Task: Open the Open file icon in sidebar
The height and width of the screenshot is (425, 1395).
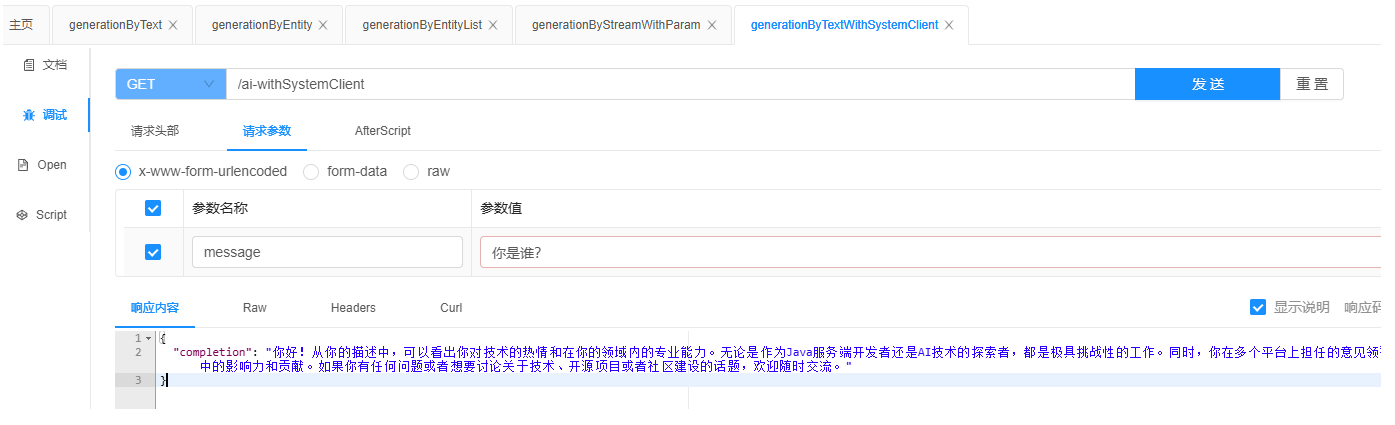Action: pyautogui.click(x=23, y=165)
